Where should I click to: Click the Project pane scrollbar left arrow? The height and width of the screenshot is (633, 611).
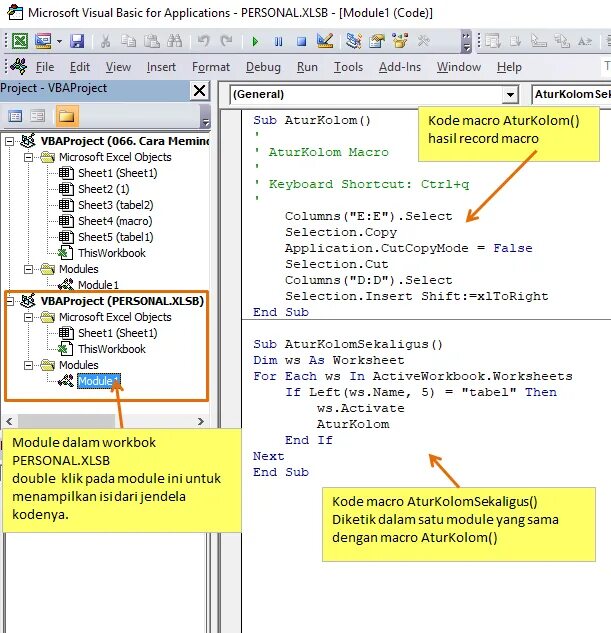9,421
